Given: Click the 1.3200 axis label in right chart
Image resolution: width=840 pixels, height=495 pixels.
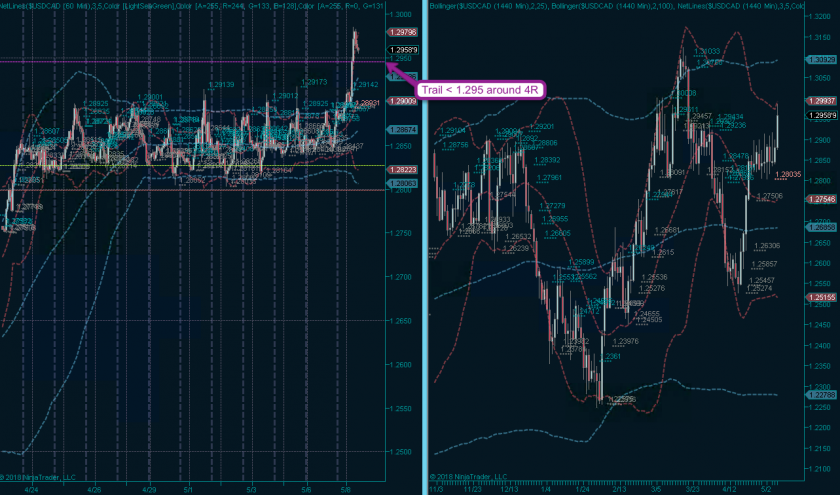Looking at the screenshot, I should 820,17.
